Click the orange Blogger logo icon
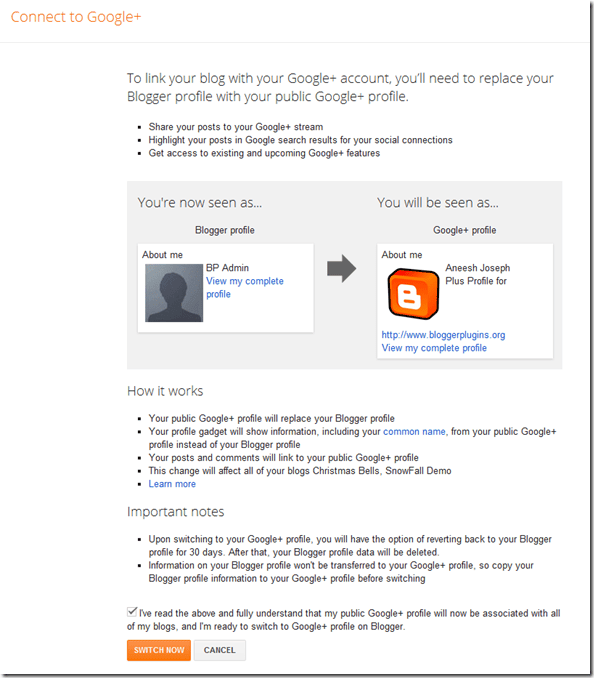Screen dimensions: 594x678 [413, 294]
